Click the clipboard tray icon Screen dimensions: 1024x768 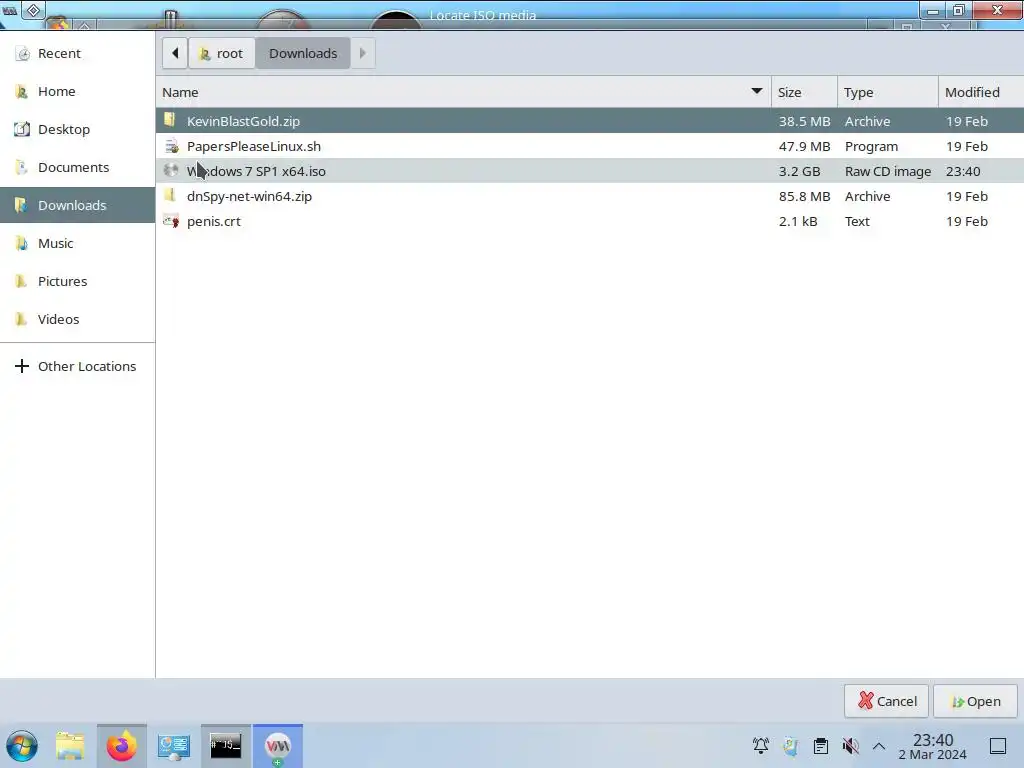point(821,745)
